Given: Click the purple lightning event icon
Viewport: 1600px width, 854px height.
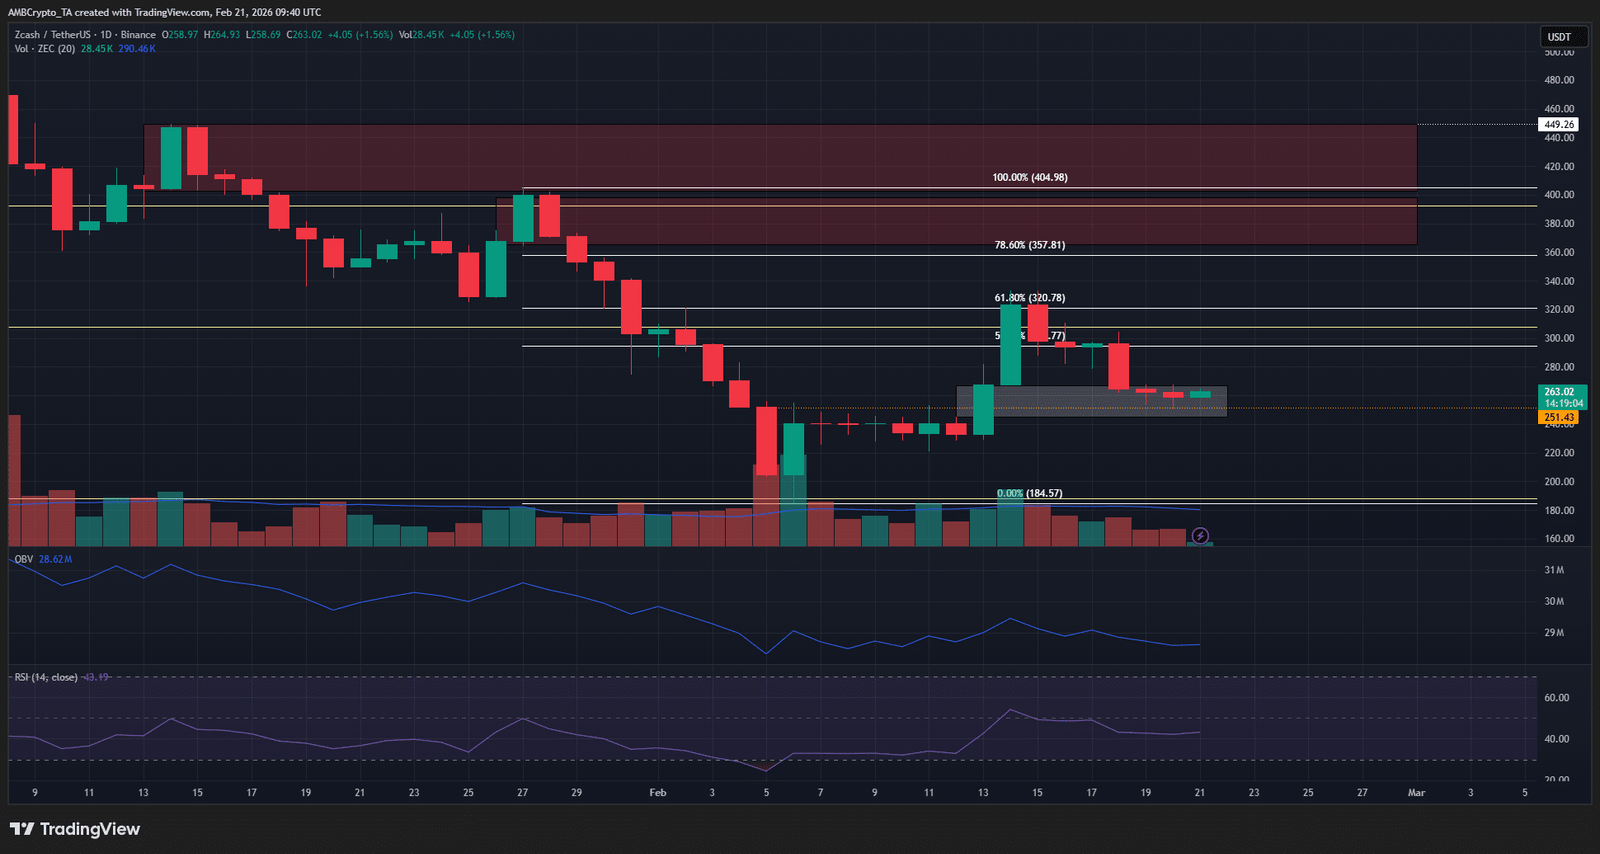Looking at the screenshot, I should click(1200, 536).
